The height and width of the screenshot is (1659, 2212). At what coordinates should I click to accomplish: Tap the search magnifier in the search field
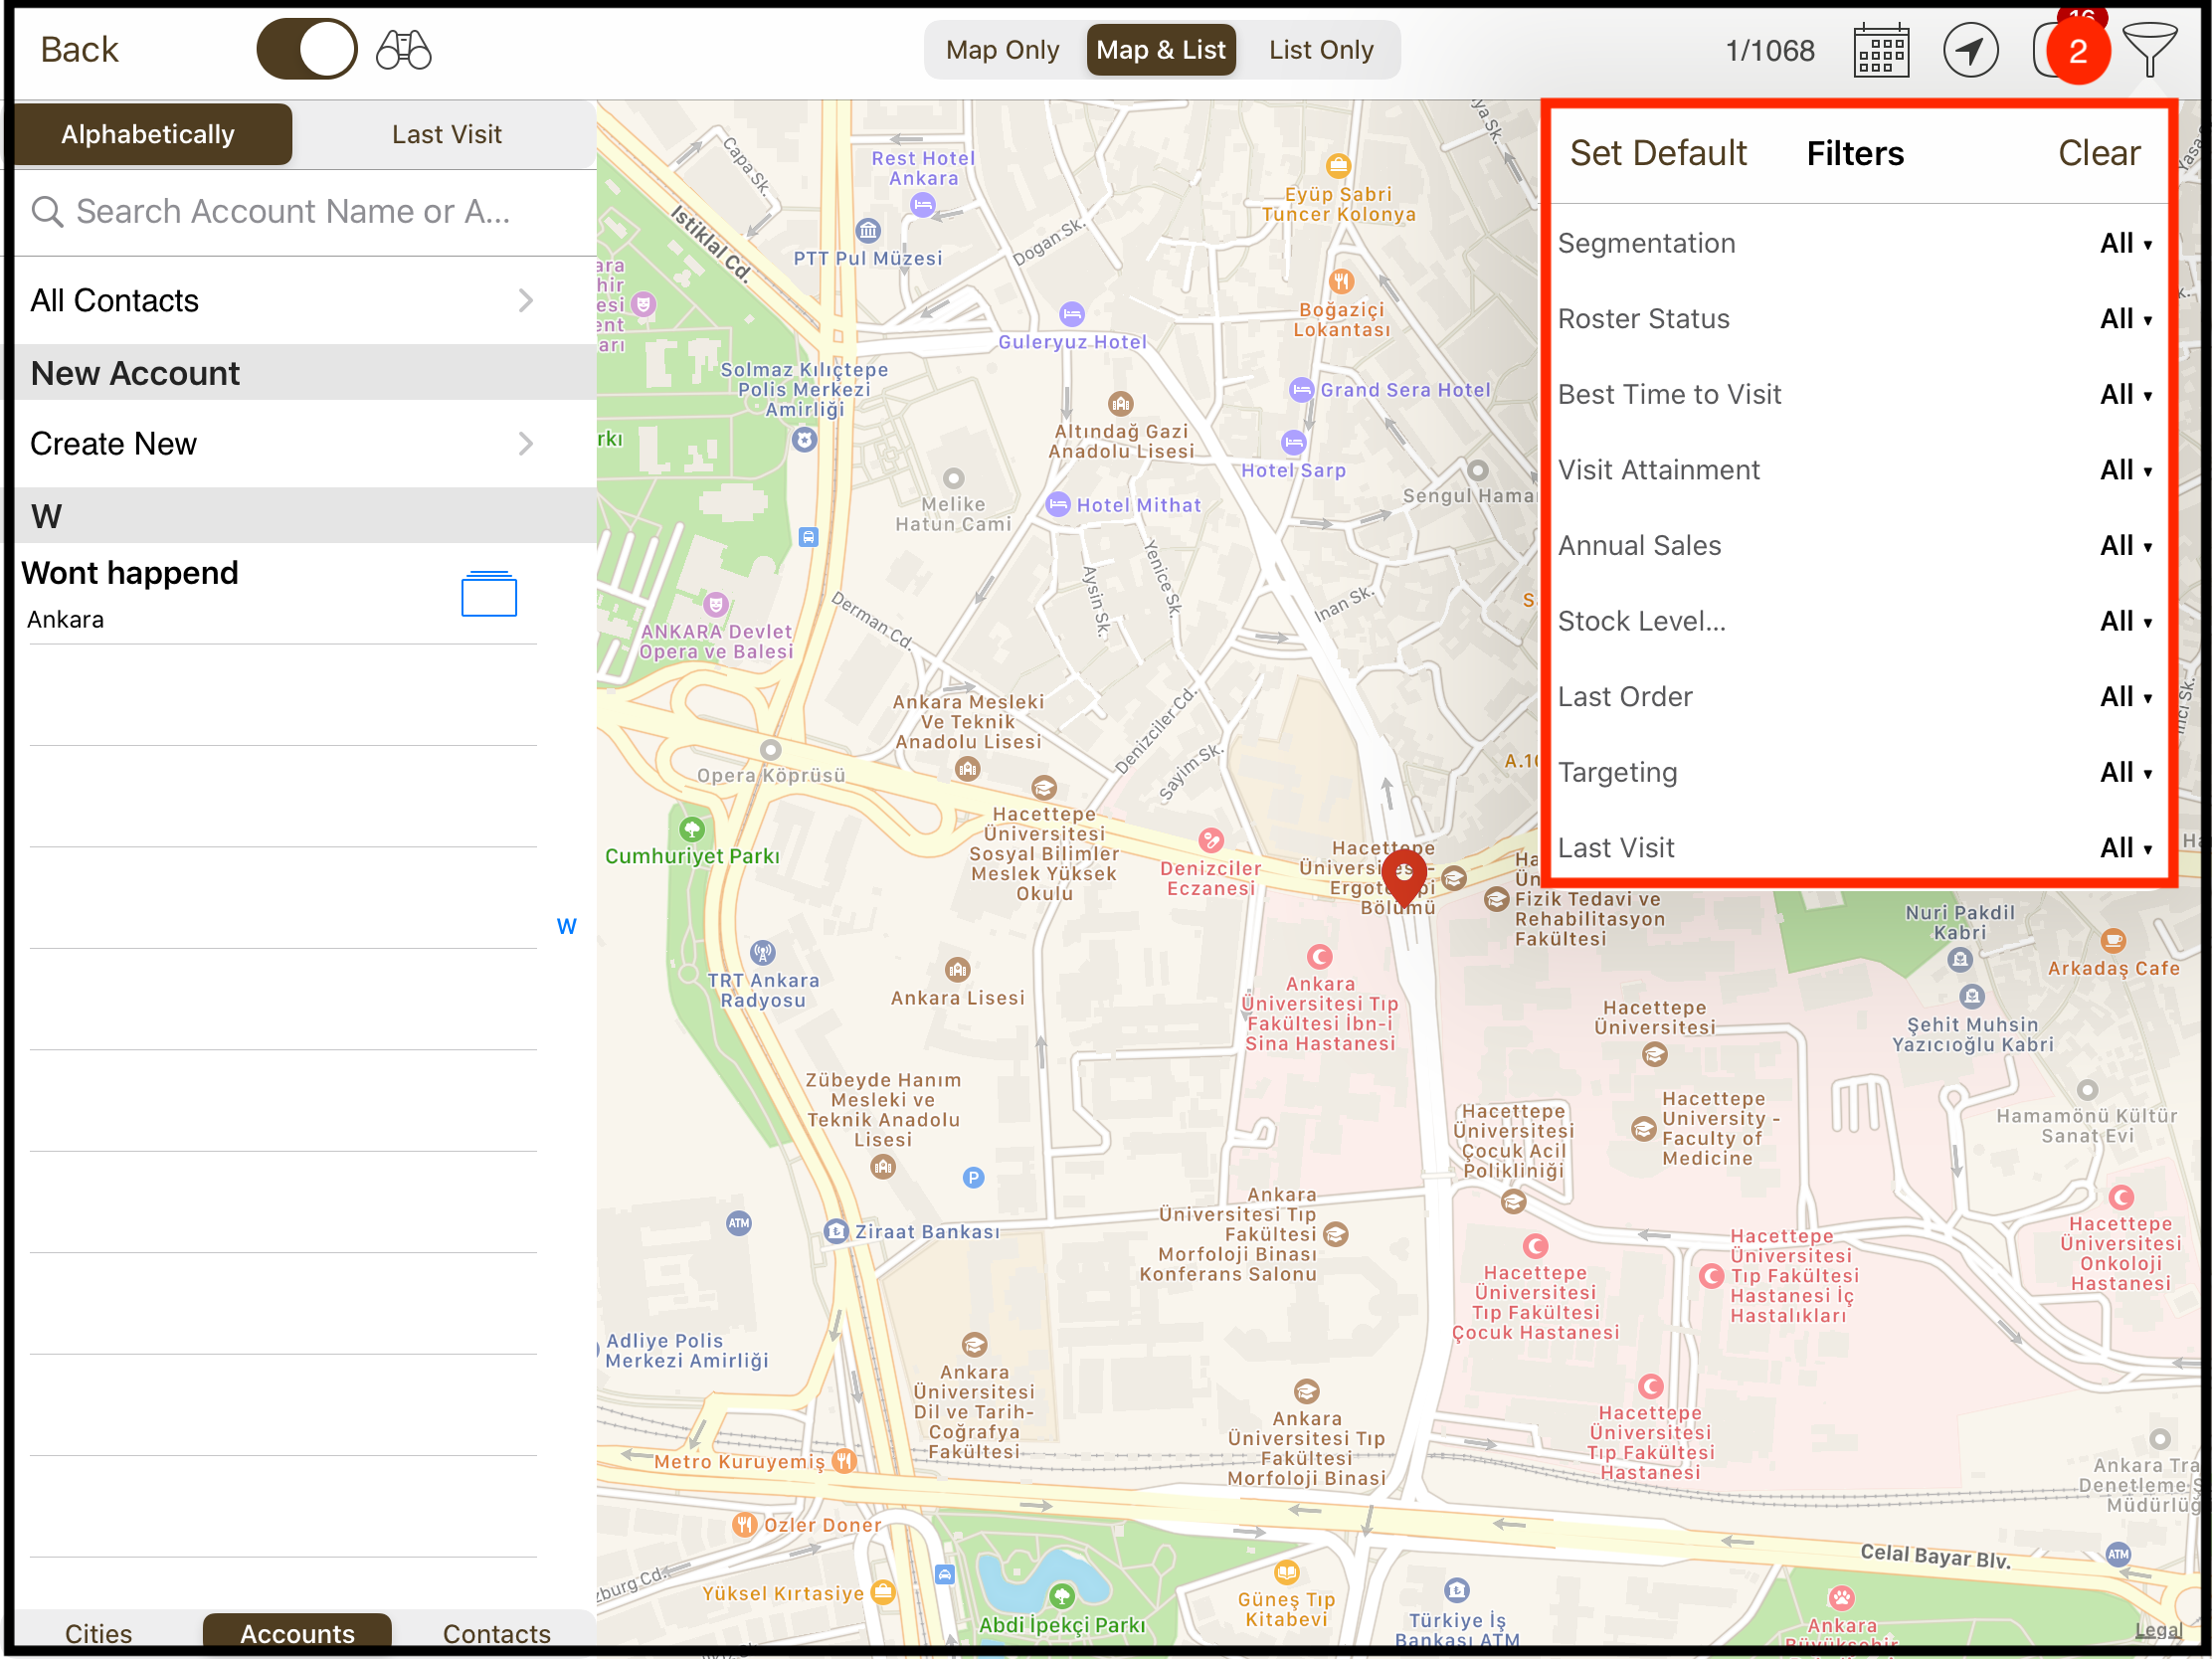tap(46, 211)
